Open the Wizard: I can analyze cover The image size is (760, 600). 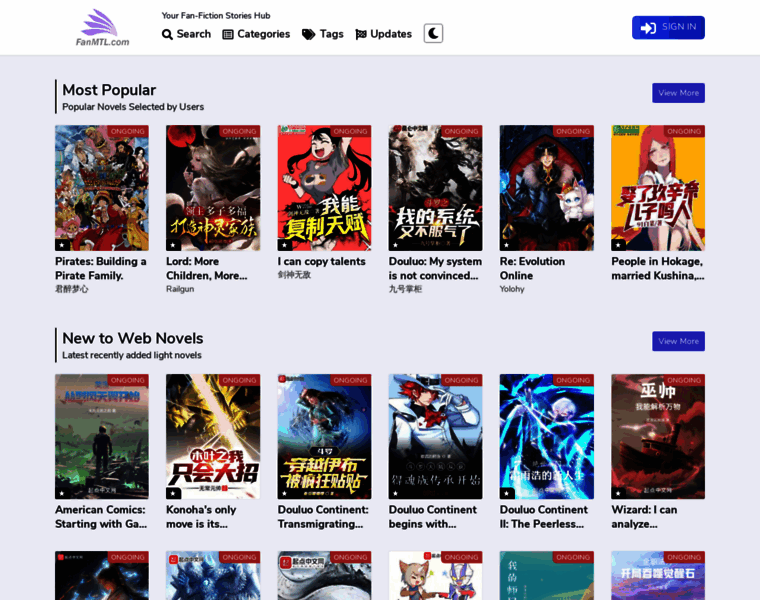657,436
